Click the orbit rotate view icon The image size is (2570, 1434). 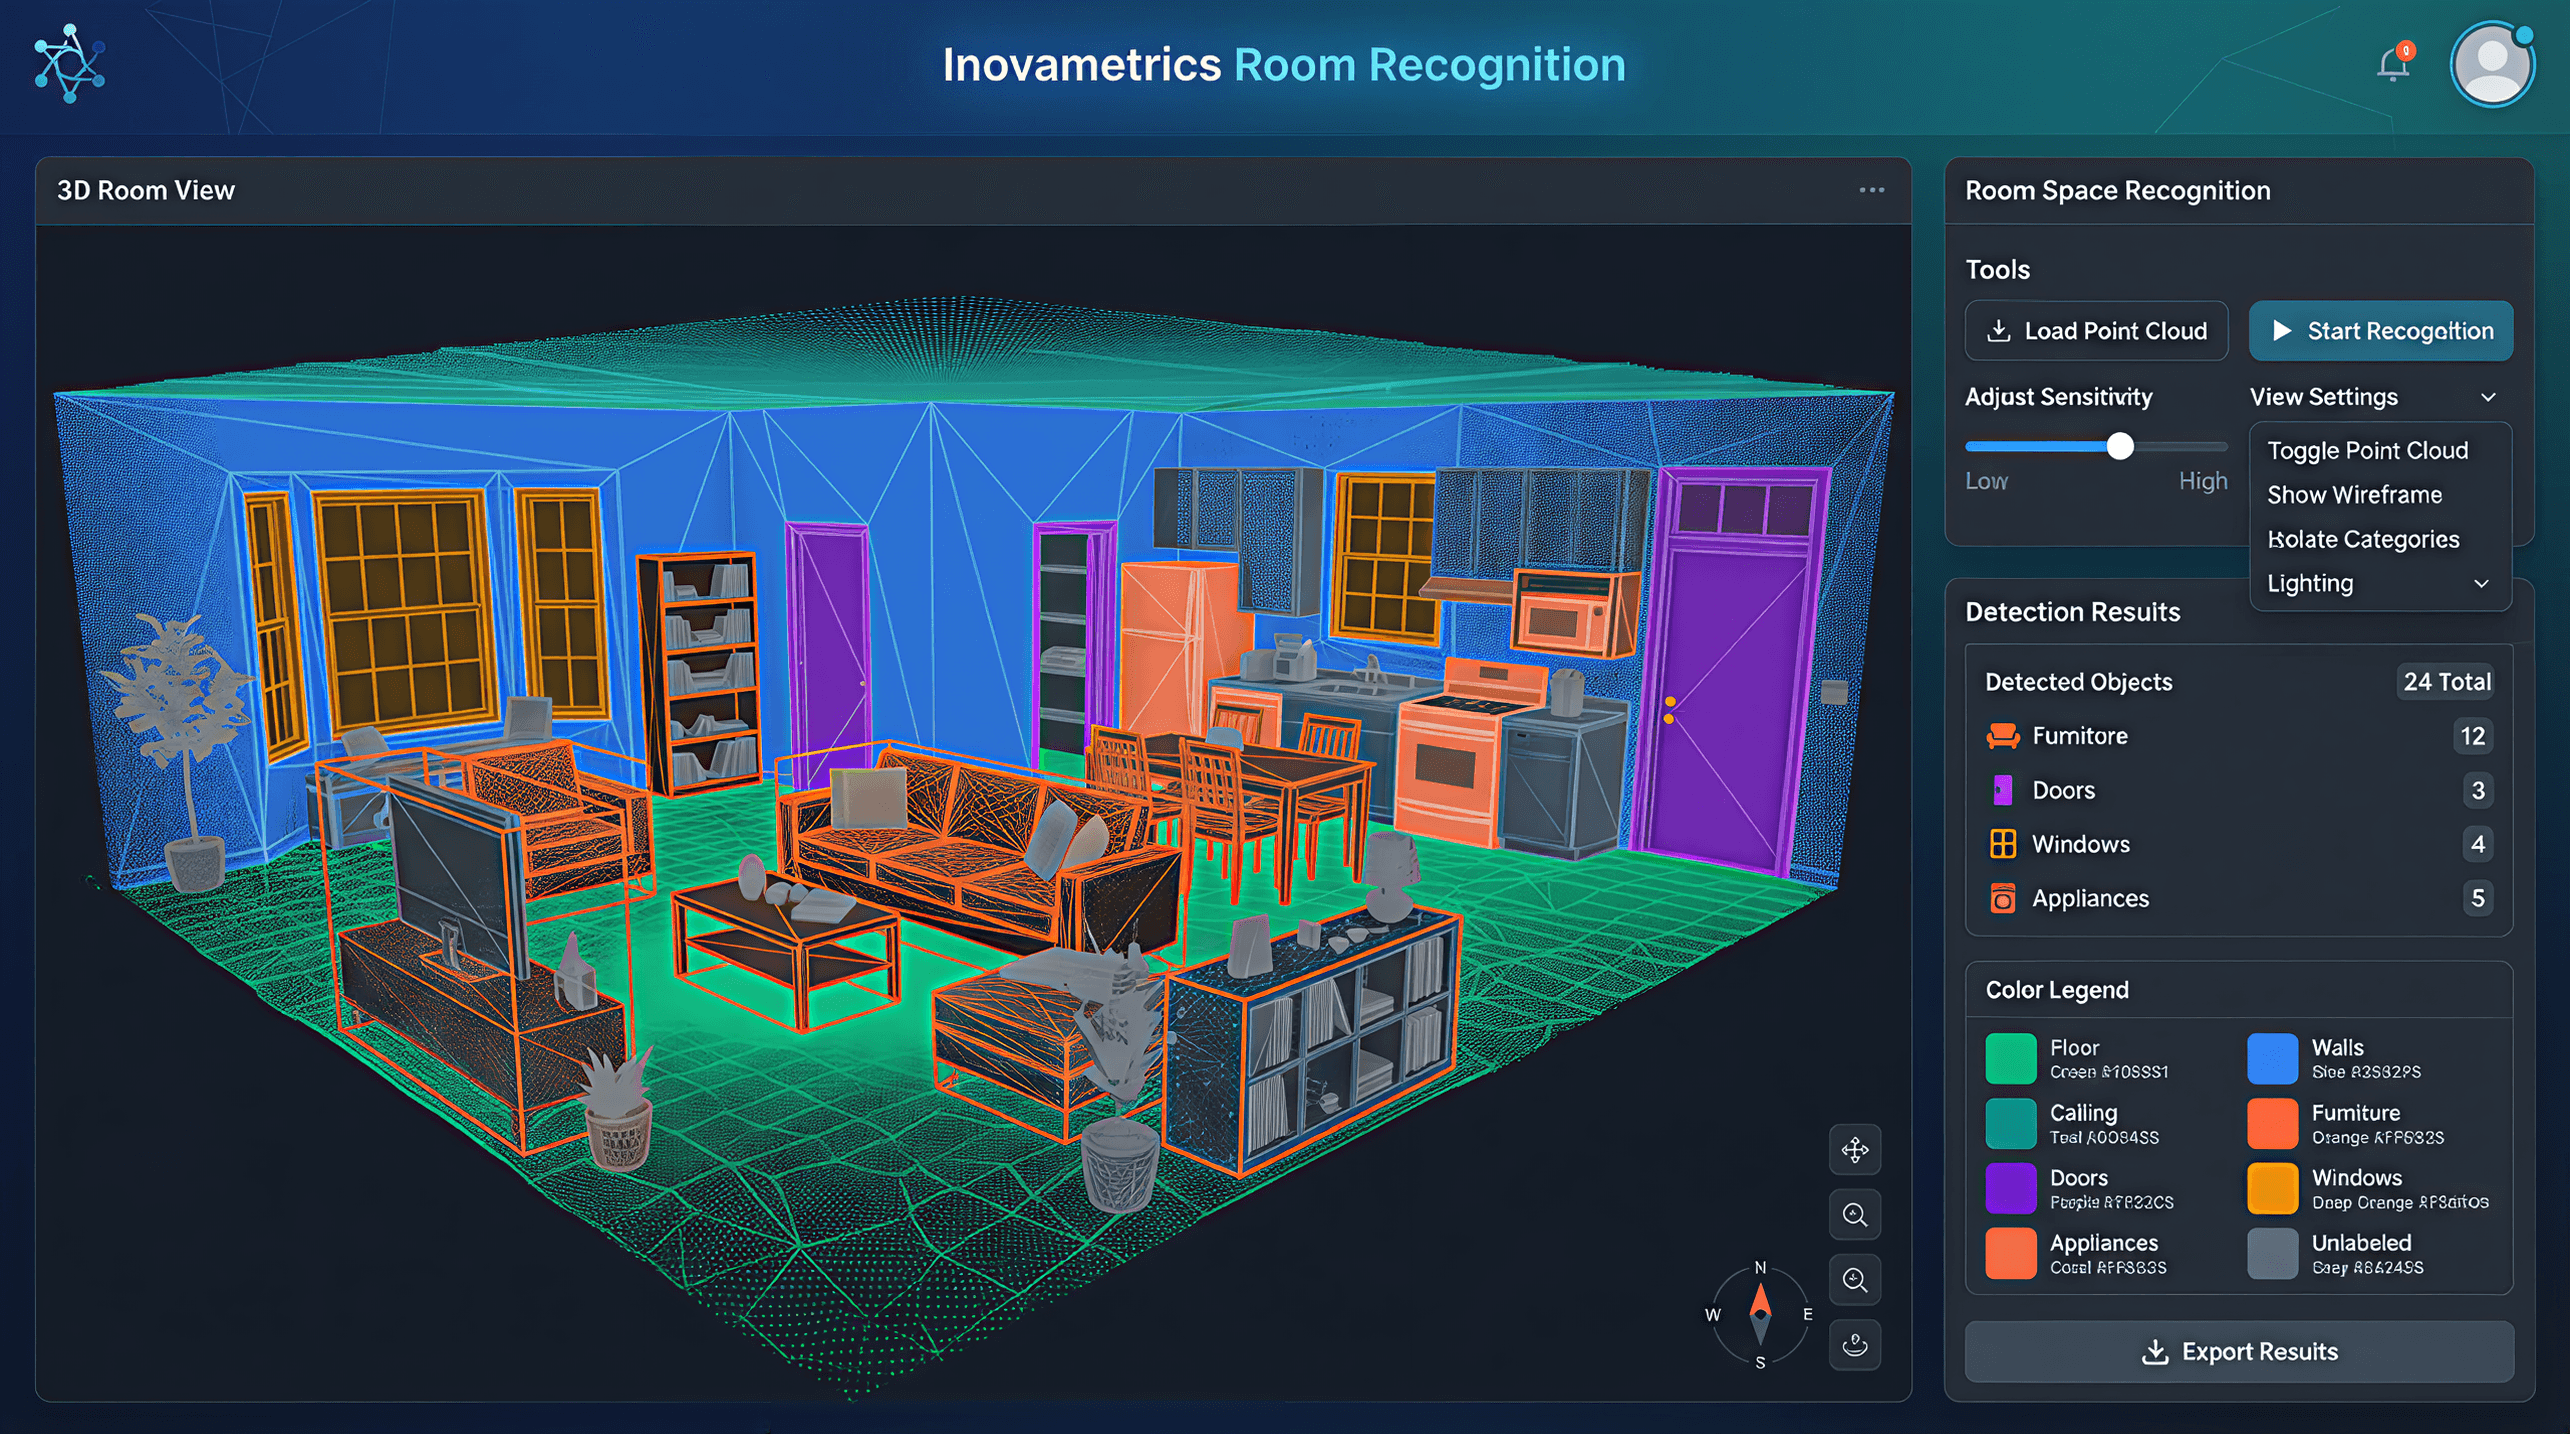(x=1855, y=1345)
